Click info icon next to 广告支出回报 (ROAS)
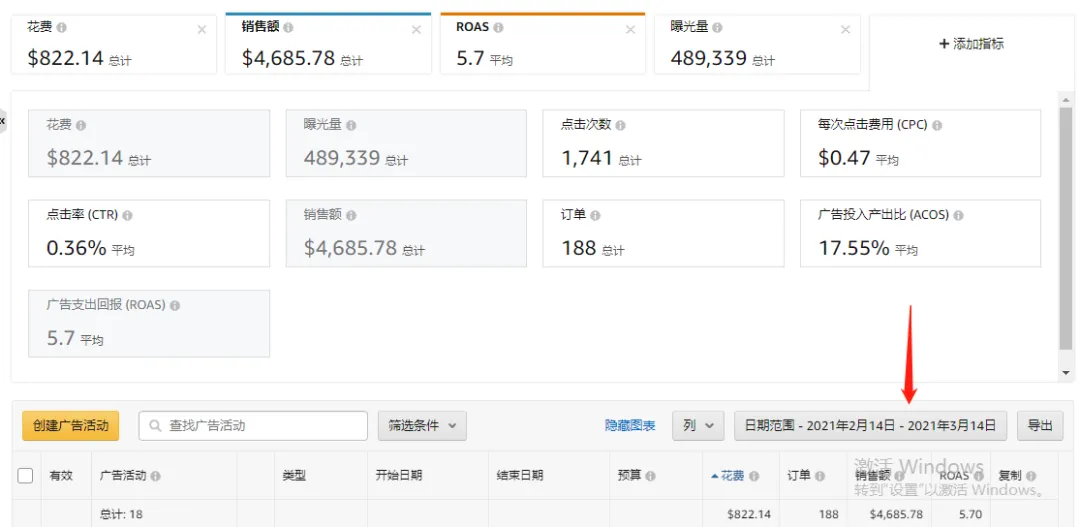The height and width of the screenshot is (527, 1080). pos(175,305)
